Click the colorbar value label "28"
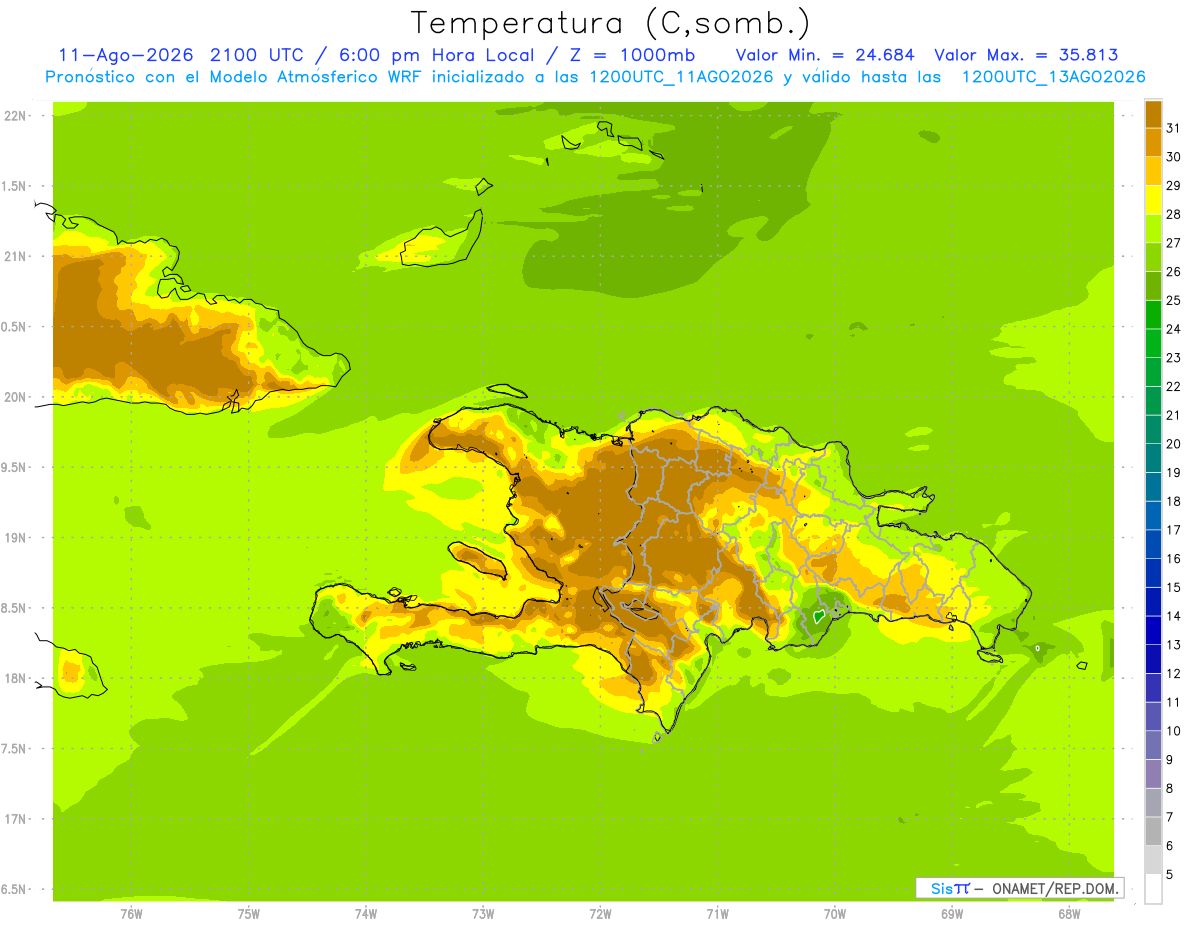1200x927 pixels. pyautogui.click(x=1174, y=214)
